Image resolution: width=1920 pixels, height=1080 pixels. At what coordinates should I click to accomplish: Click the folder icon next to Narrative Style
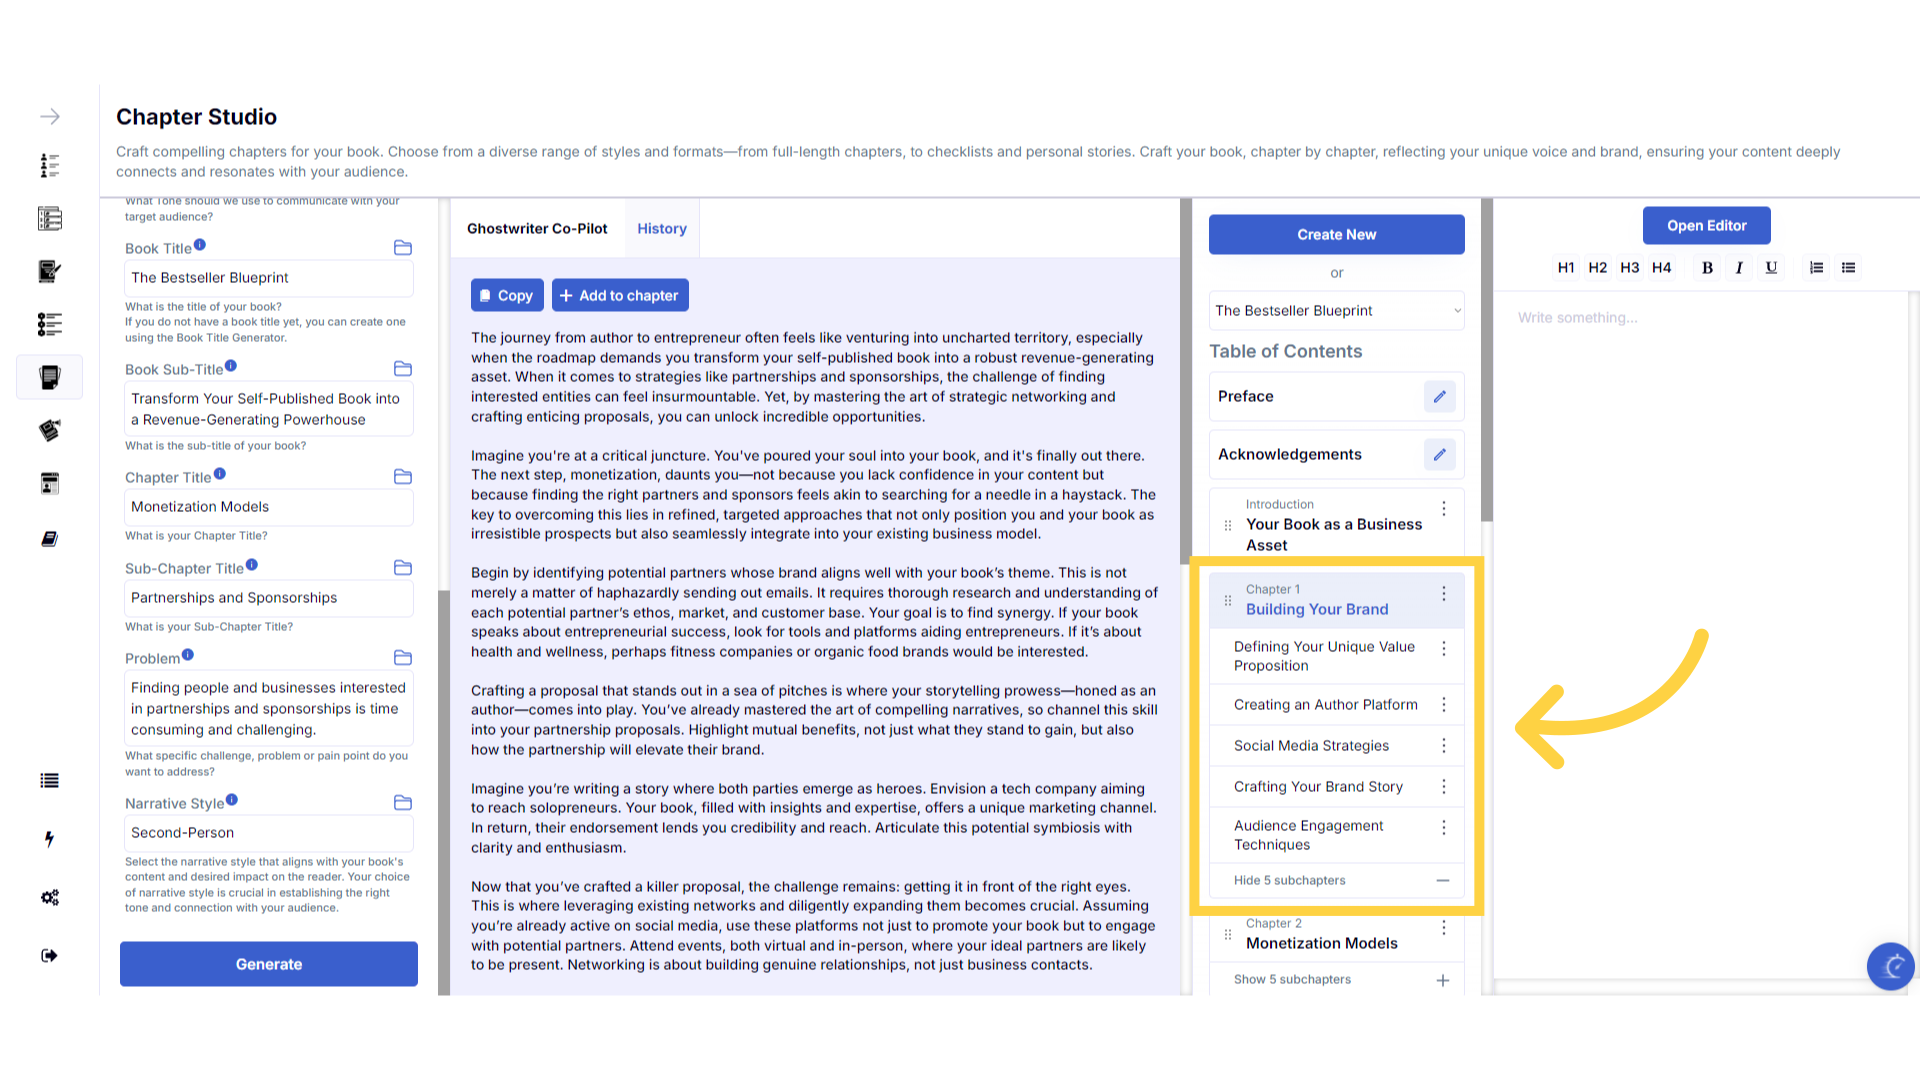(403, 803)
